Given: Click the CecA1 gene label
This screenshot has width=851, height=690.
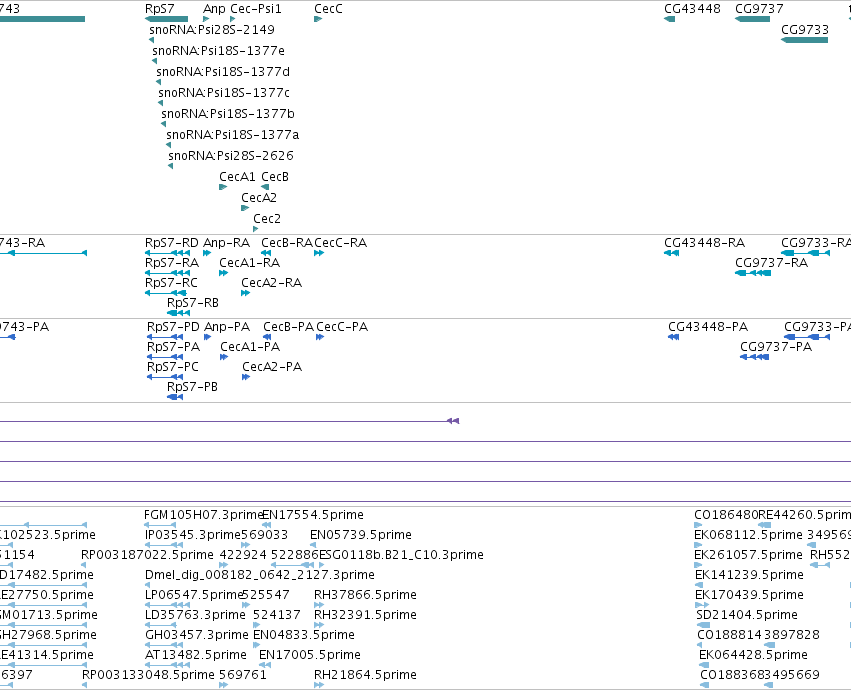Looking at the screenshot, I should click(237, 176).
